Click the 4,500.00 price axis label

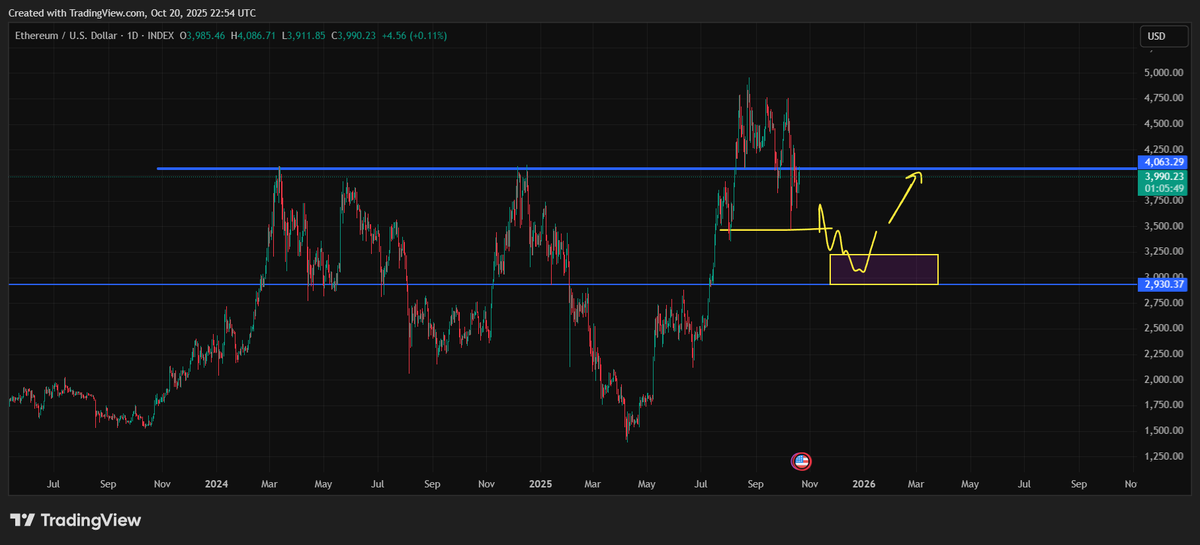[1164, 124]
